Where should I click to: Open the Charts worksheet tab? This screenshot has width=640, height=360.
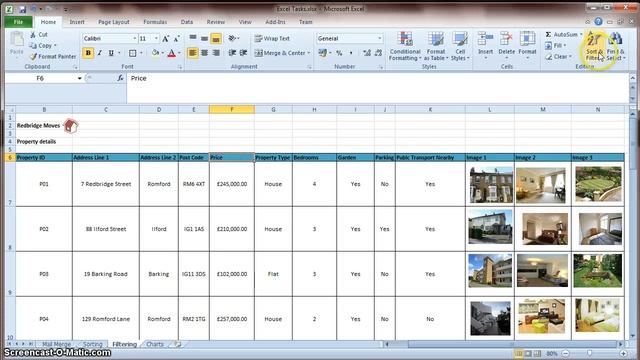click(155, 344)
